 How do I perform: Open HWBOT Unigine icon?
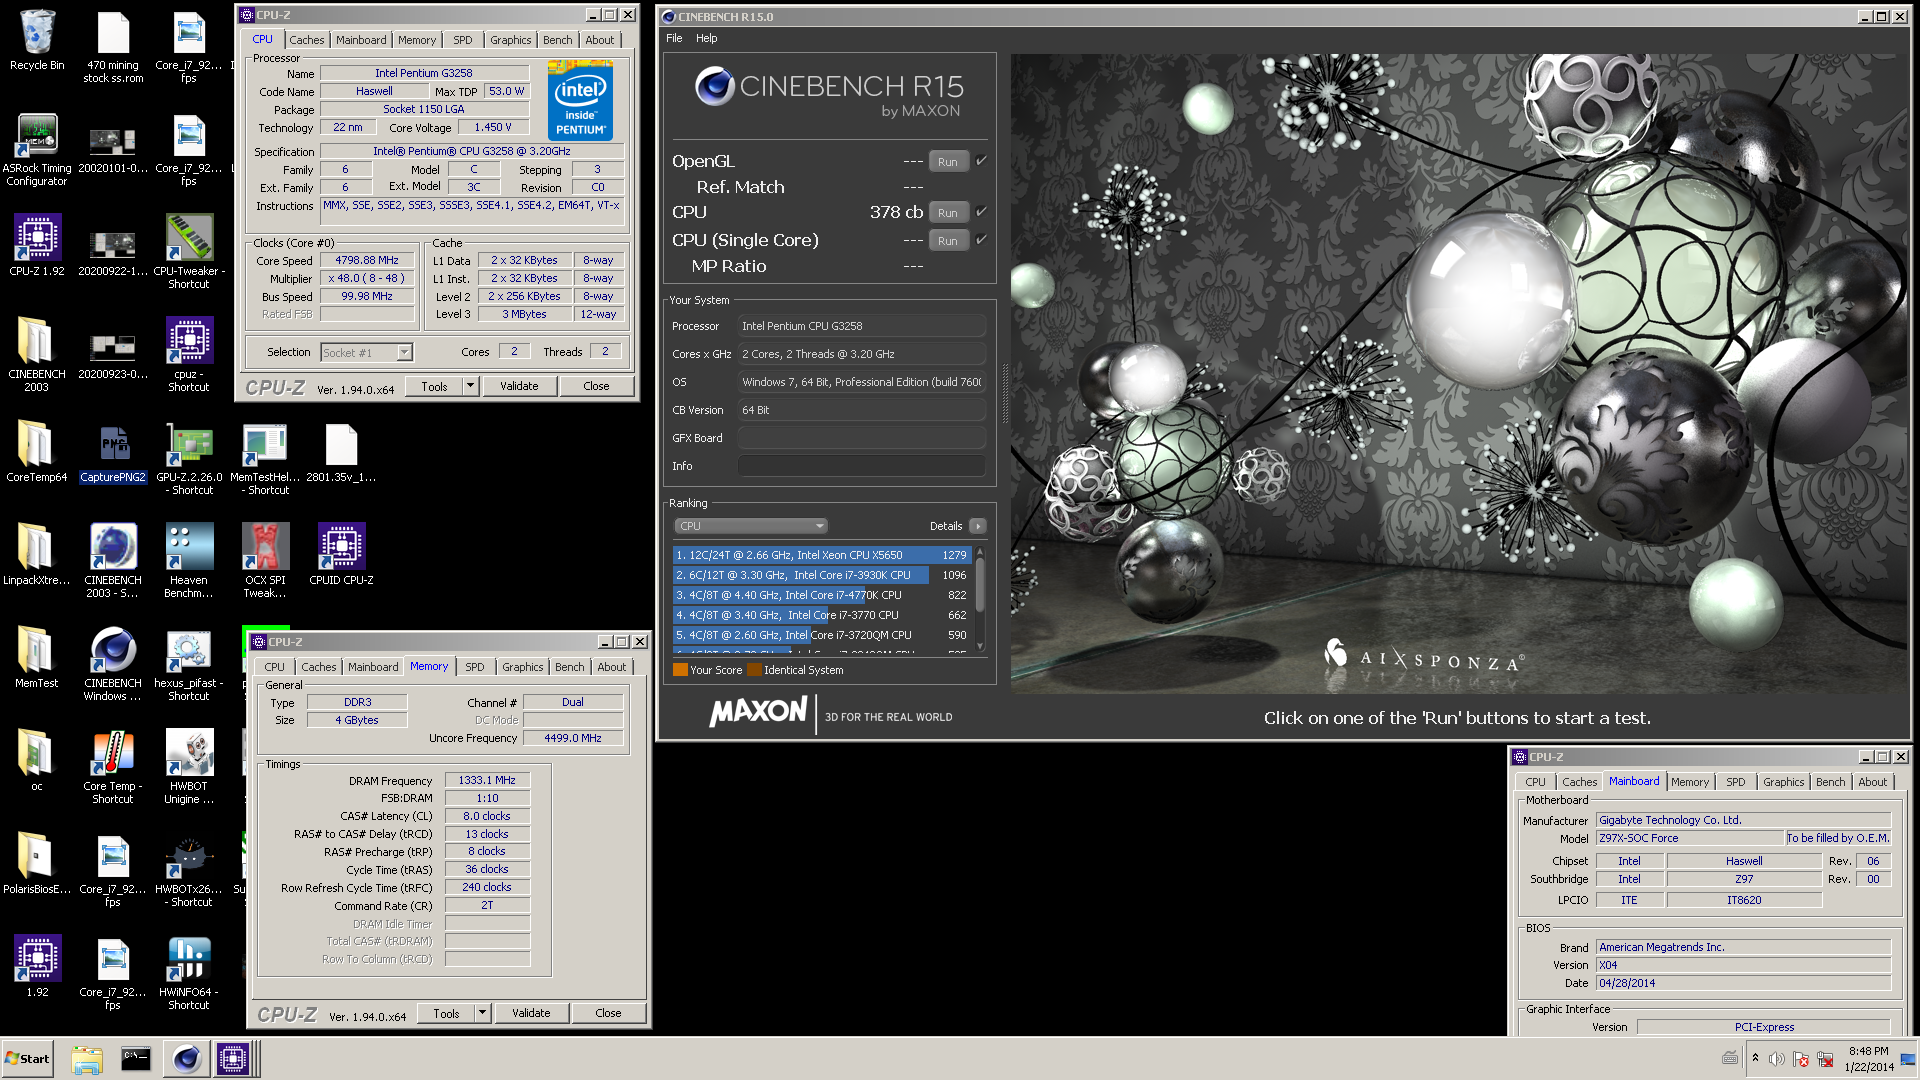(189, 766)
